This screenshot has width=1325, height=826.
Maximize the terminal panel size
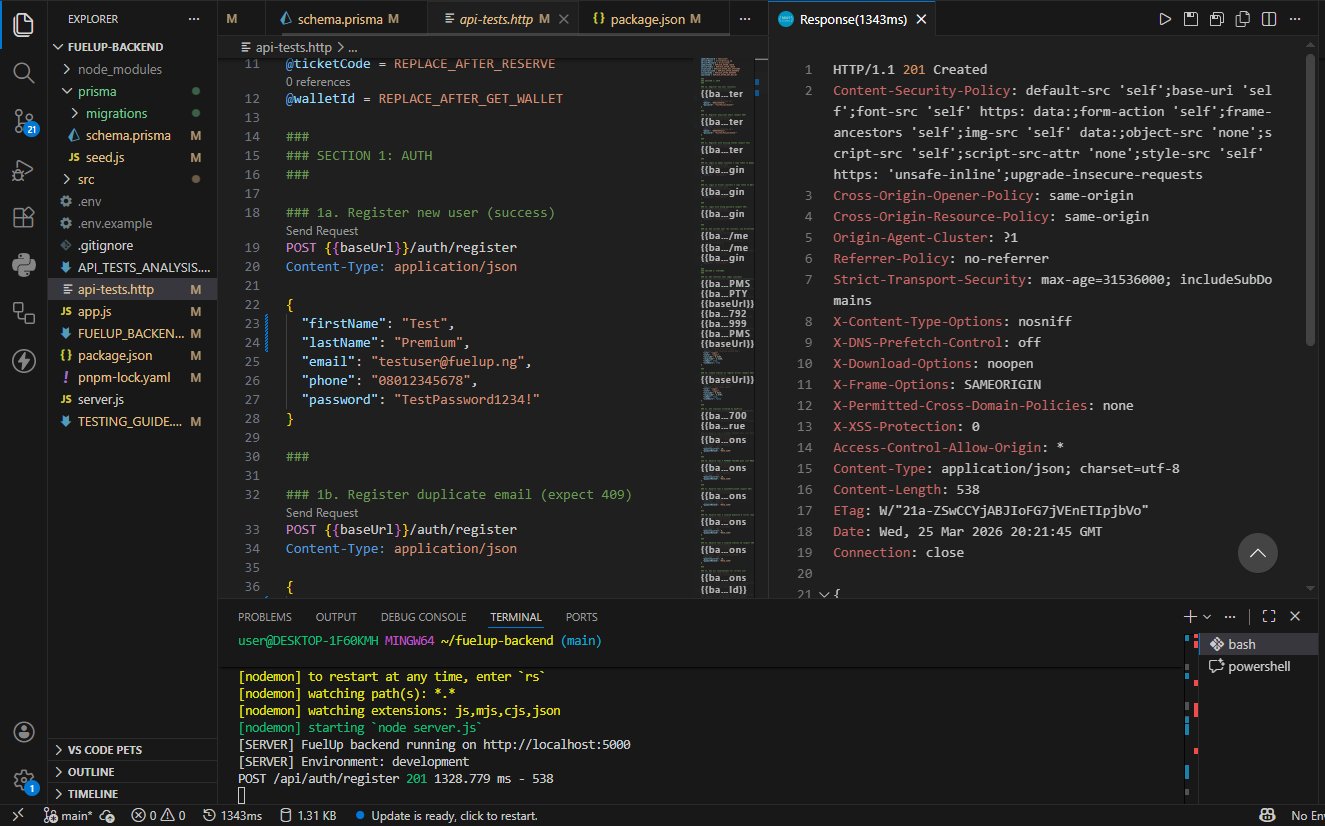tap(1268, 617)
